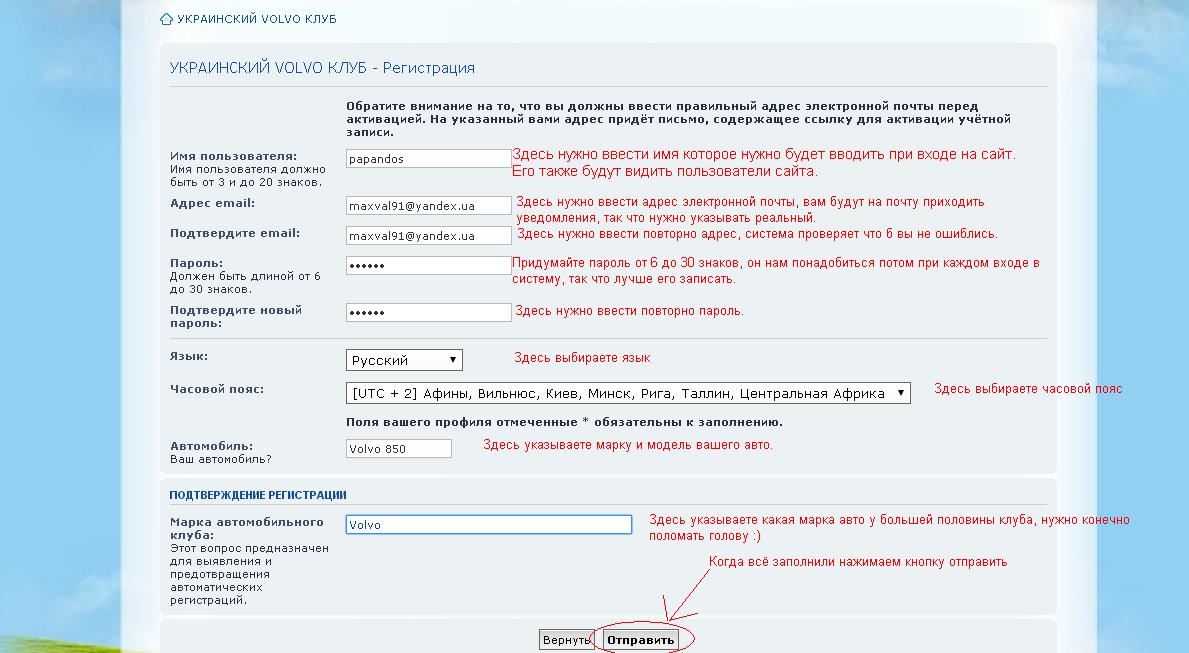This screenshot has width=1189, height=653.
Task: Click the Адрес email label text
Action: coord(212,203)
